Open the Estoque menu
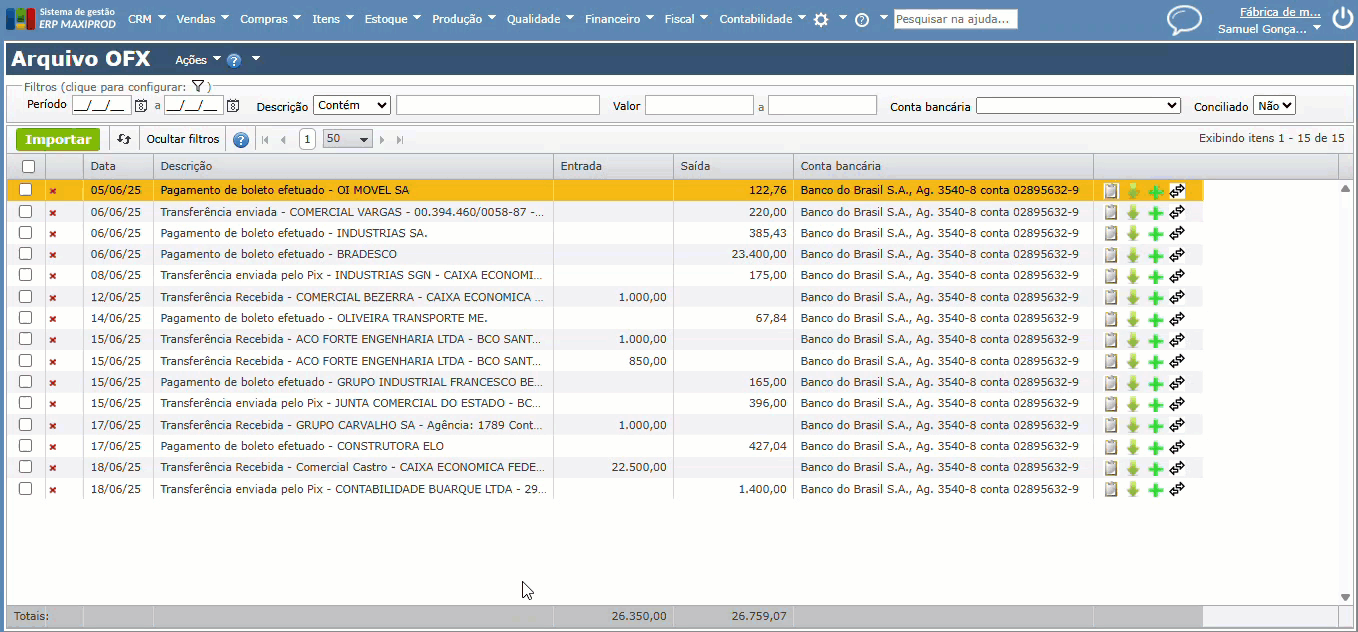Viewport: 1358px width, 632px height. pos(386,19)
